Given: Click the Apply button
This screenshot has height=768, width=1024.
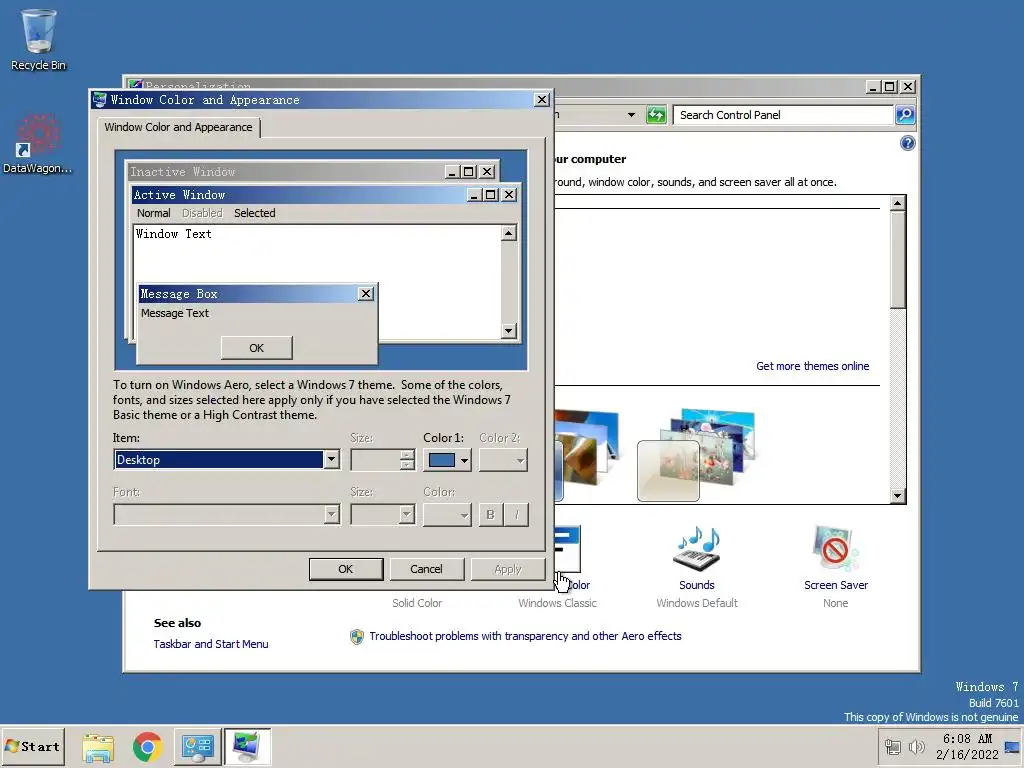Looking at the screenshot, I should [x=507, y=569].
